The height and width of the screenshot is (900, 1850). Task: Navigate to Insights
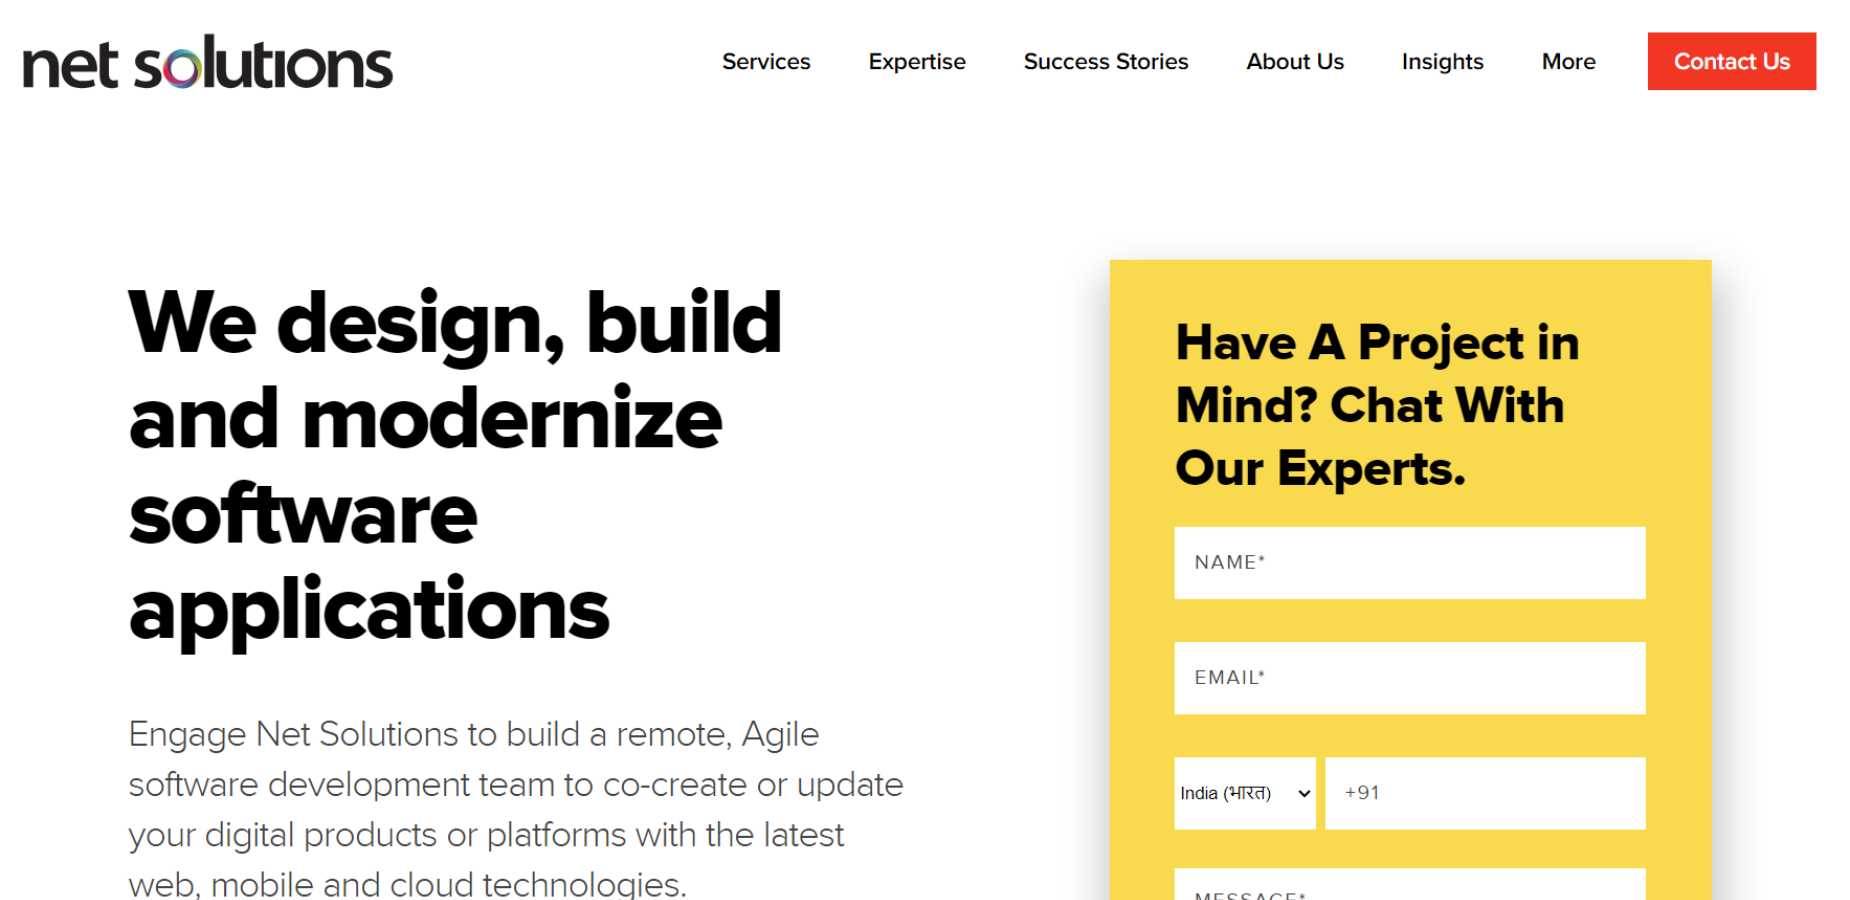pos(1441,62)
